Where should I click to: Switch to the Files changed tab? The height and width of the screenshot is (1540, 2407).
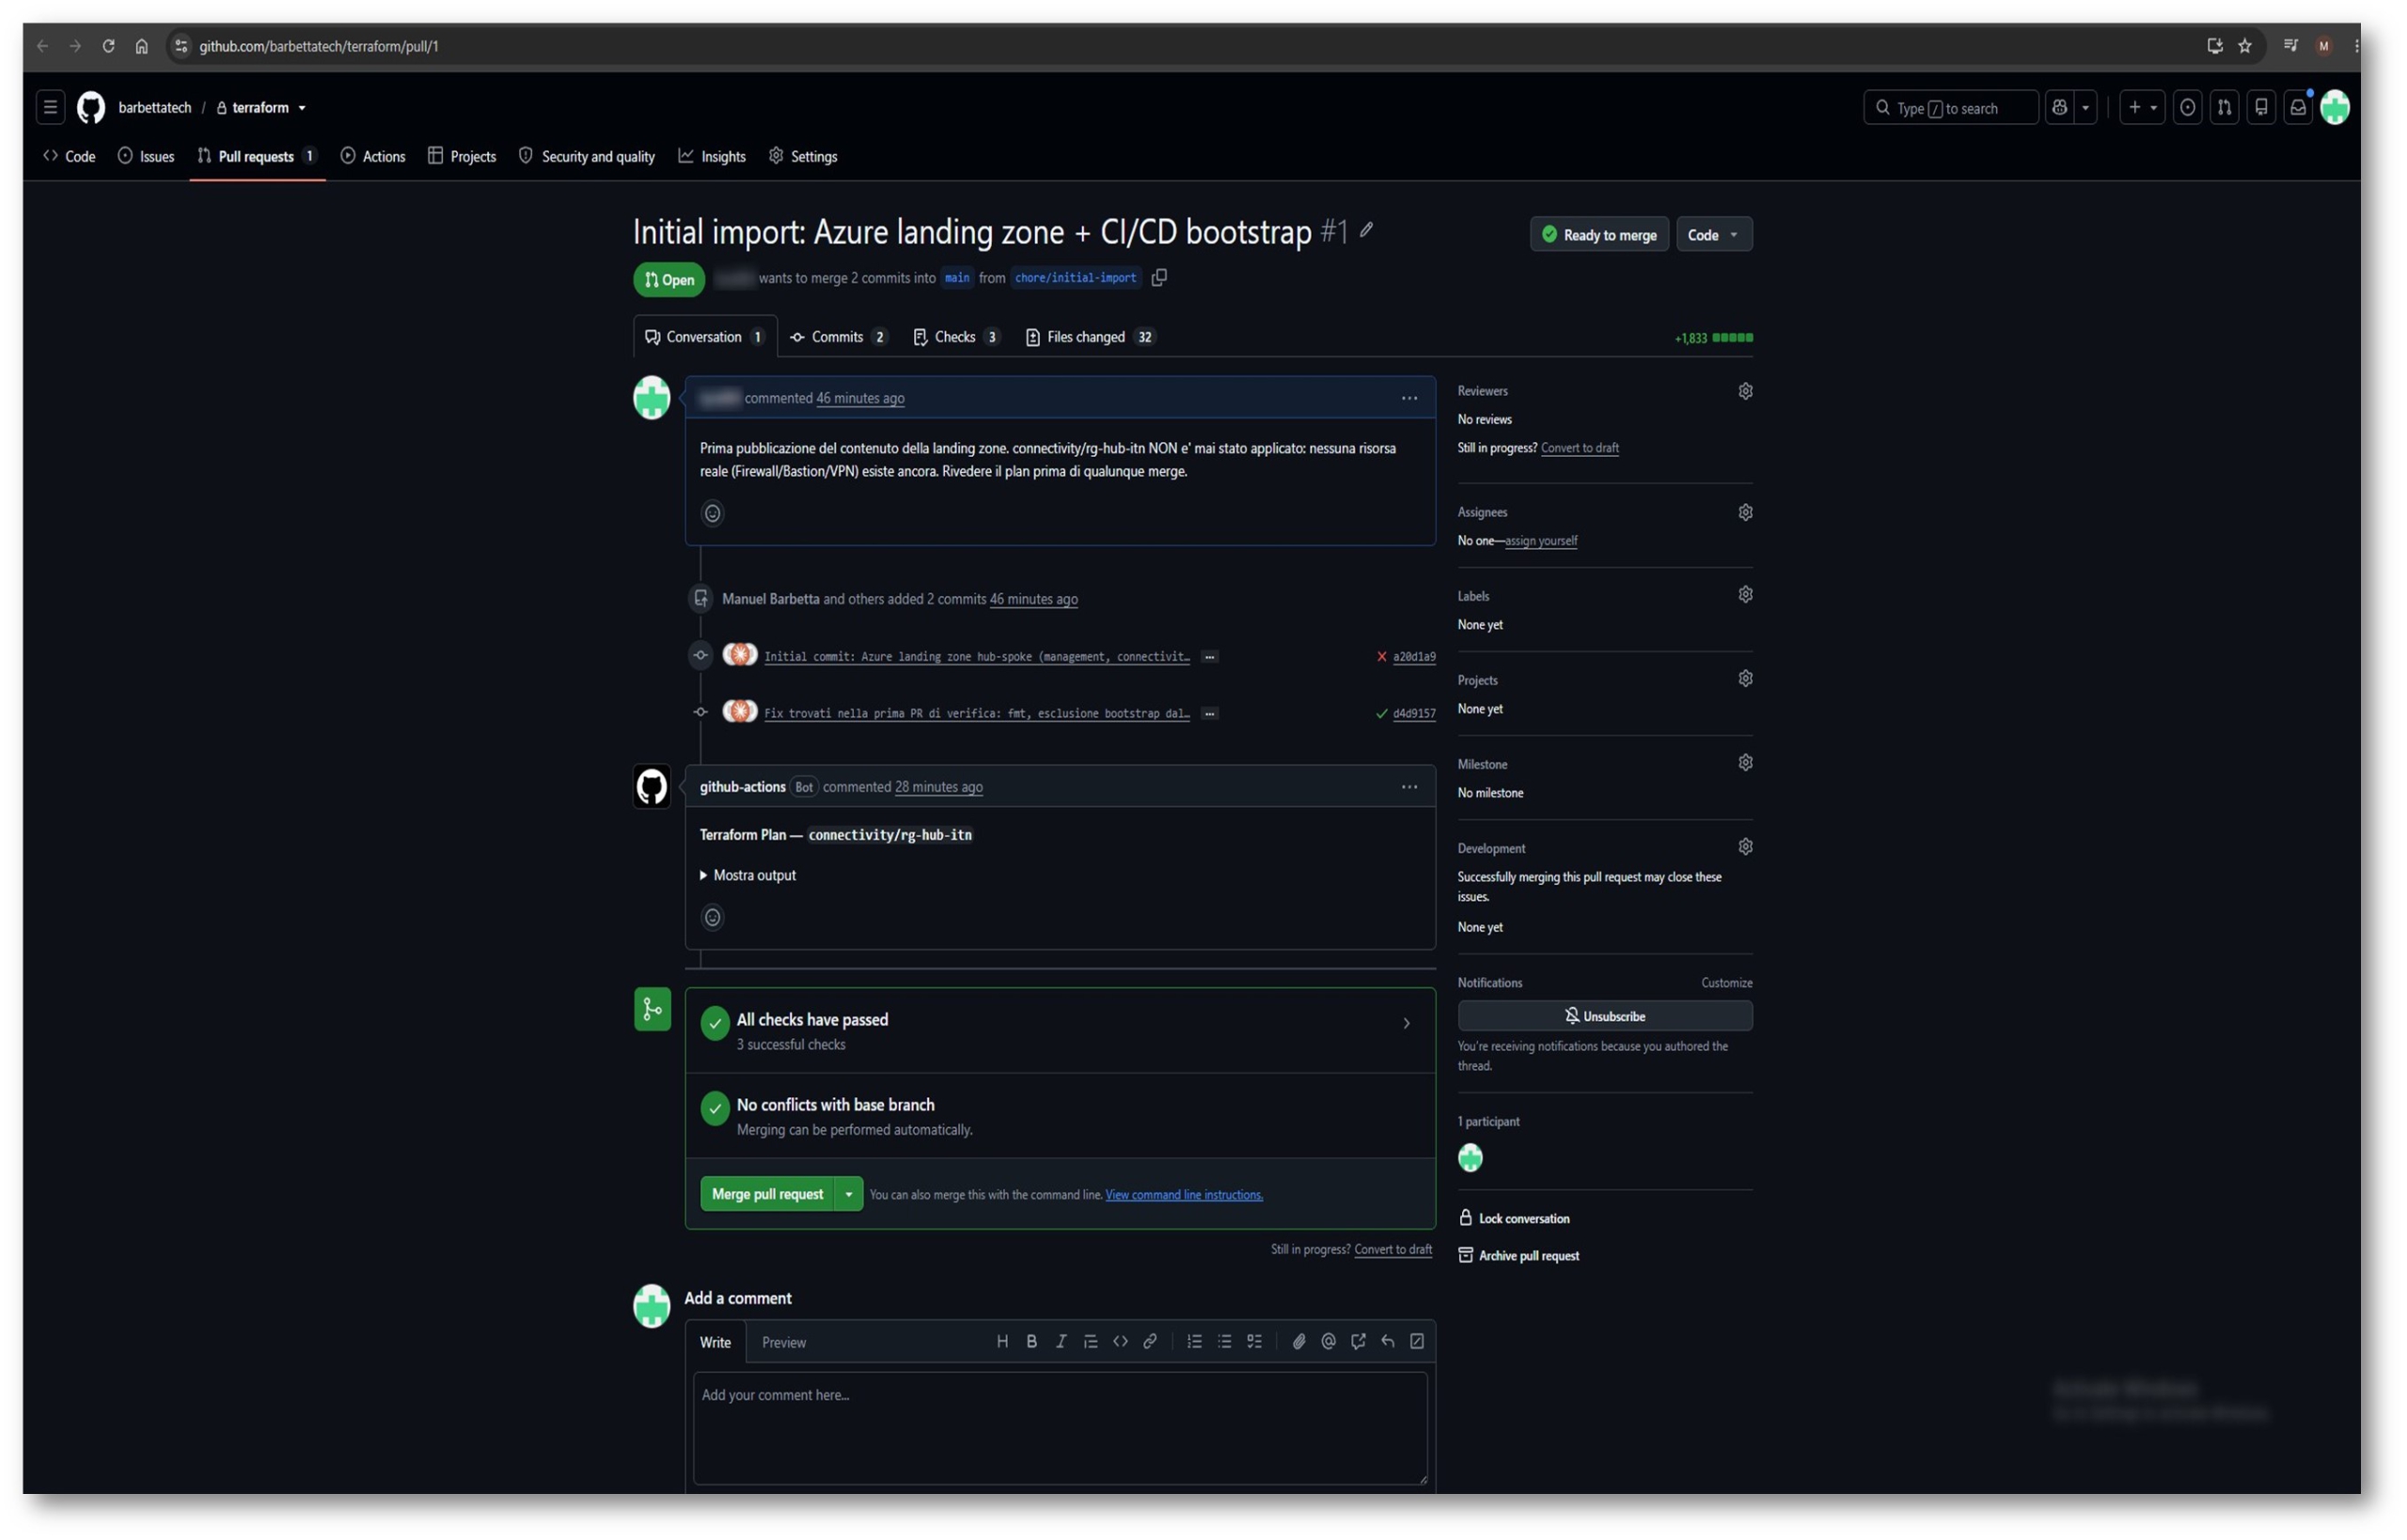[x=1090, y=338]
